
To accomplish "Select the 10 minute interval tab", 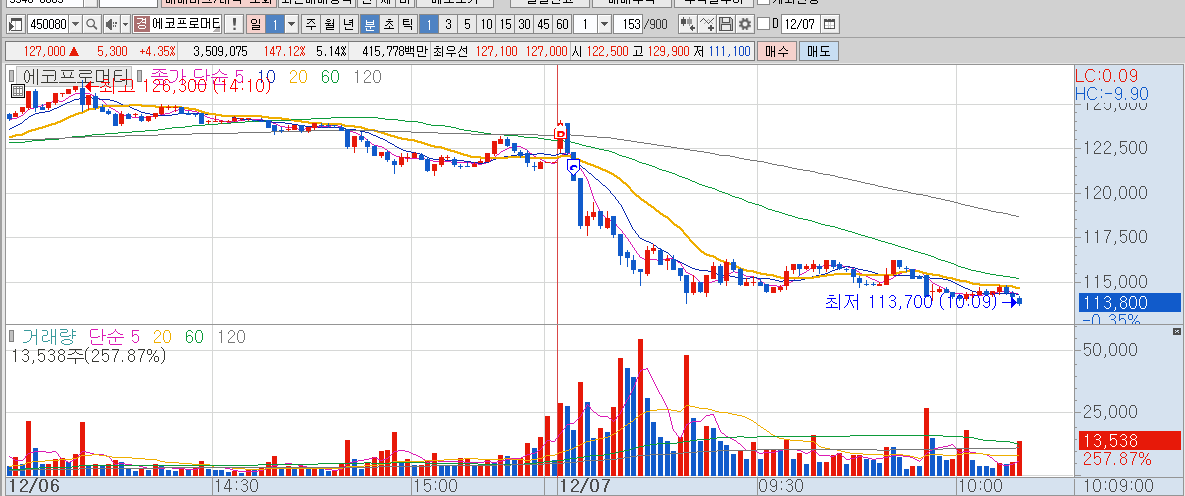I will click(x=487, y=24).
